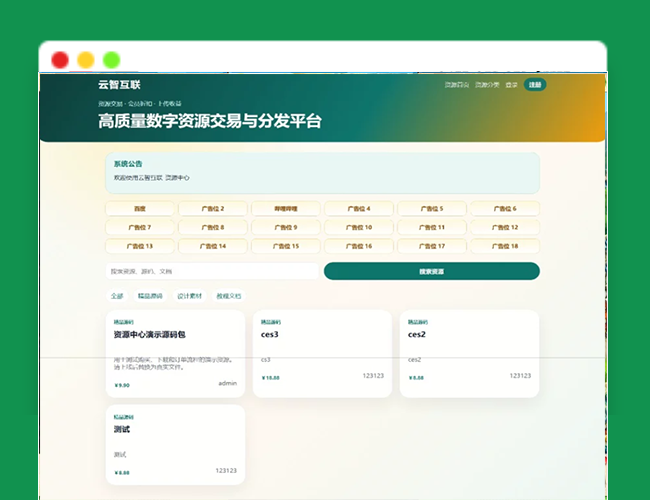This screenshot has height=500, width=650.
Task: Open the 广告位 2 ad slot
Action: point(213,209)
